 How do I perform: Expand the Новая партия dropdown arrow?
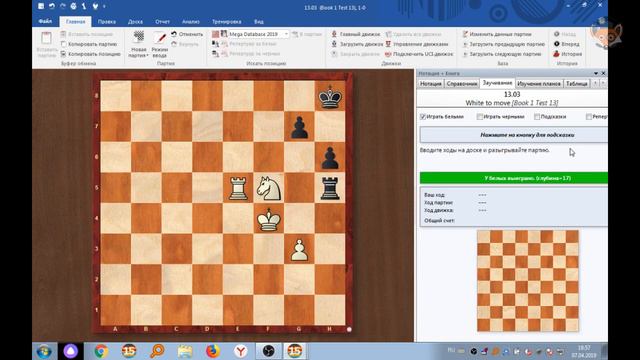[x=147, y=56]
